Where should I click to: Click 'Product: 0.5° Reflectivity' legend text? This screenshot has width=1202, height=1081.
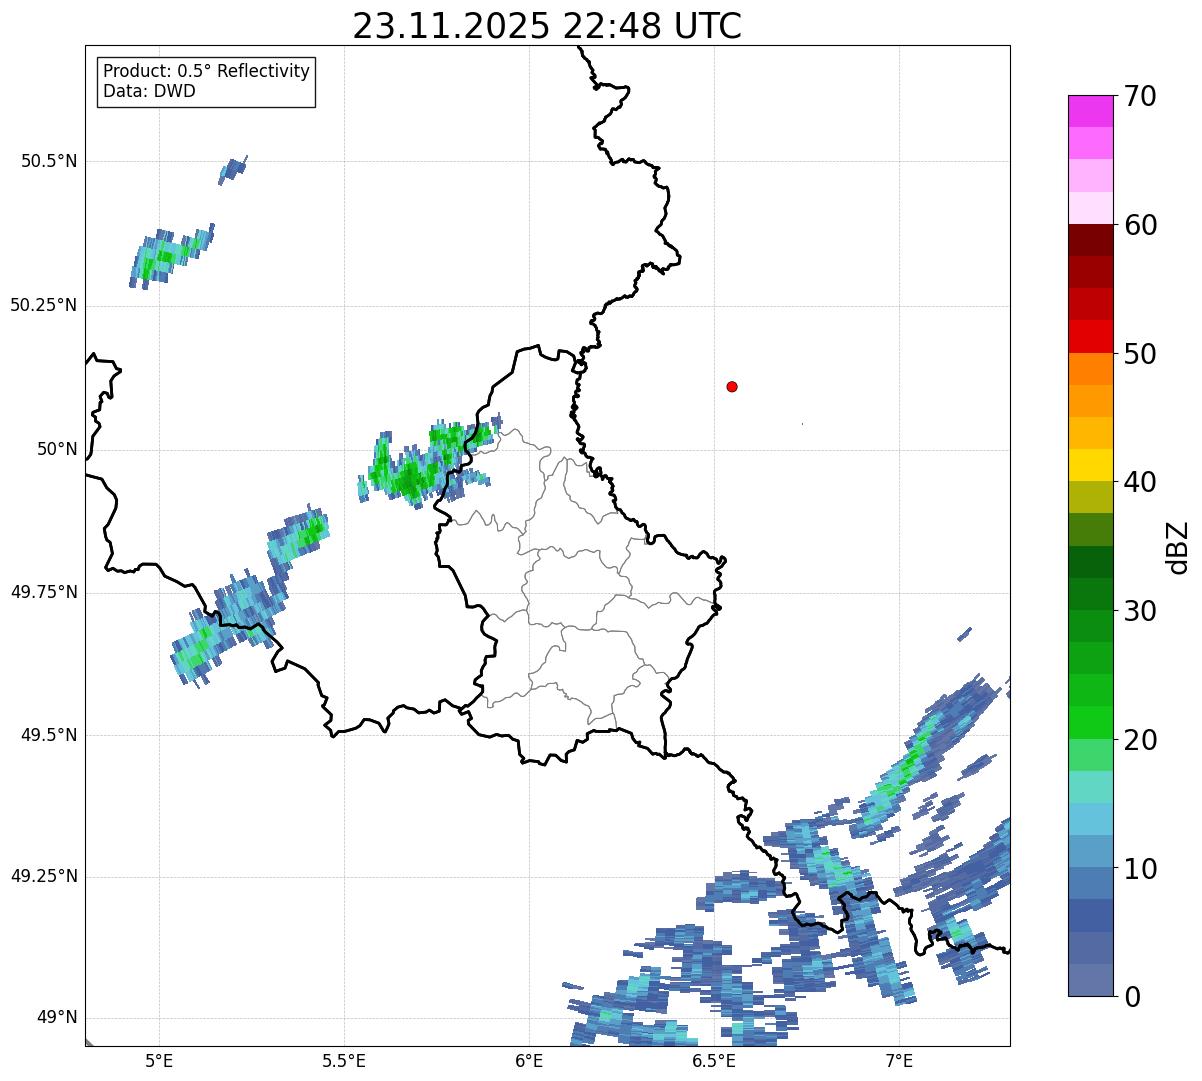click(x=206, y=72)
